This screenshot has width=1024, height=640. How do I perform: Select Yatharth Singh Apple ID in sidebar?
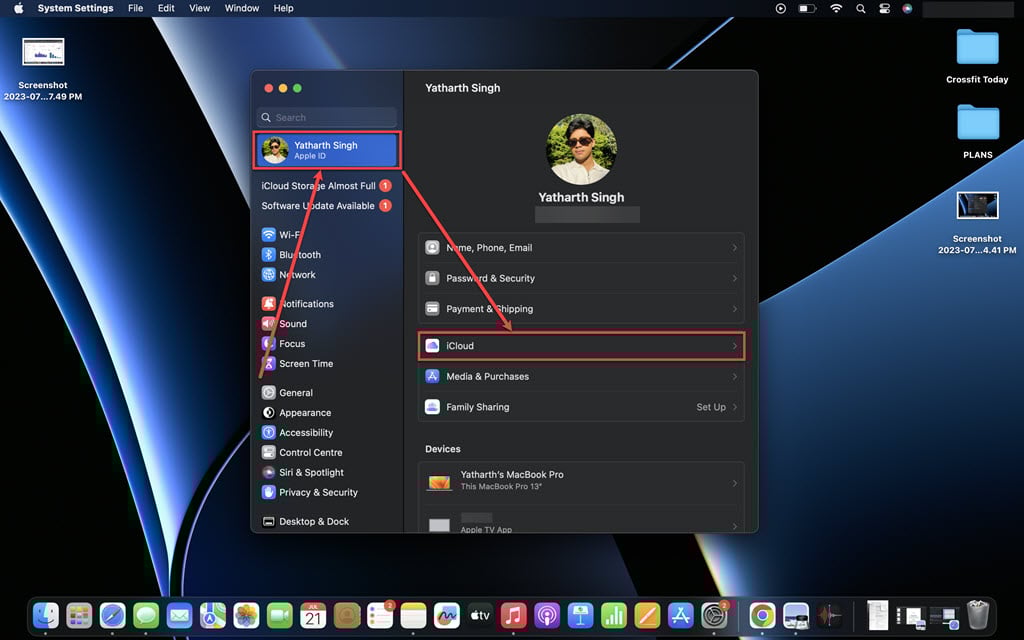tap(327, 150)
